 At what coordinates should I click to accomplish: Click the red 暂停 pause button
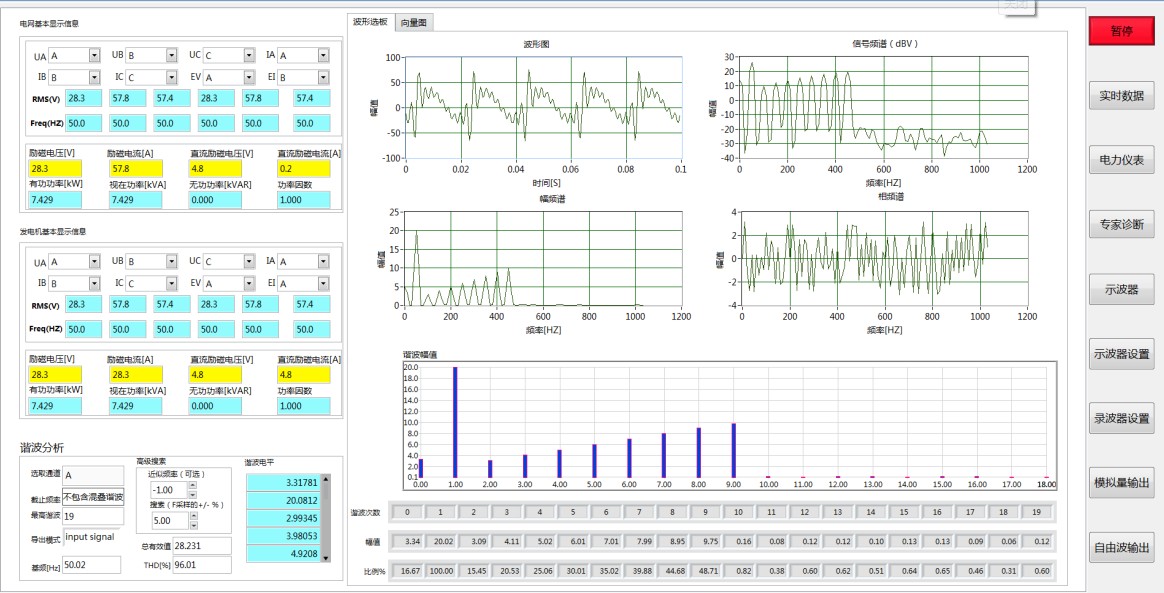pos(1121,31)
